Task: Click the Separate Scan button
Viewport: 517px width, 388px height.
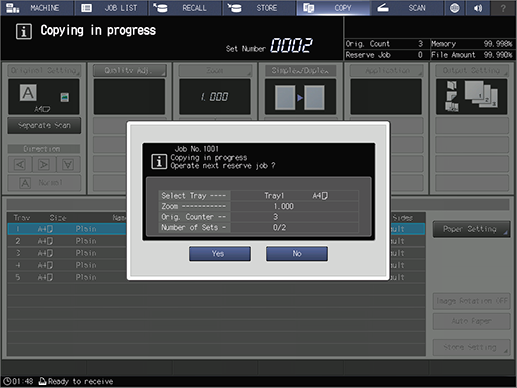Action: pos(44,125)
